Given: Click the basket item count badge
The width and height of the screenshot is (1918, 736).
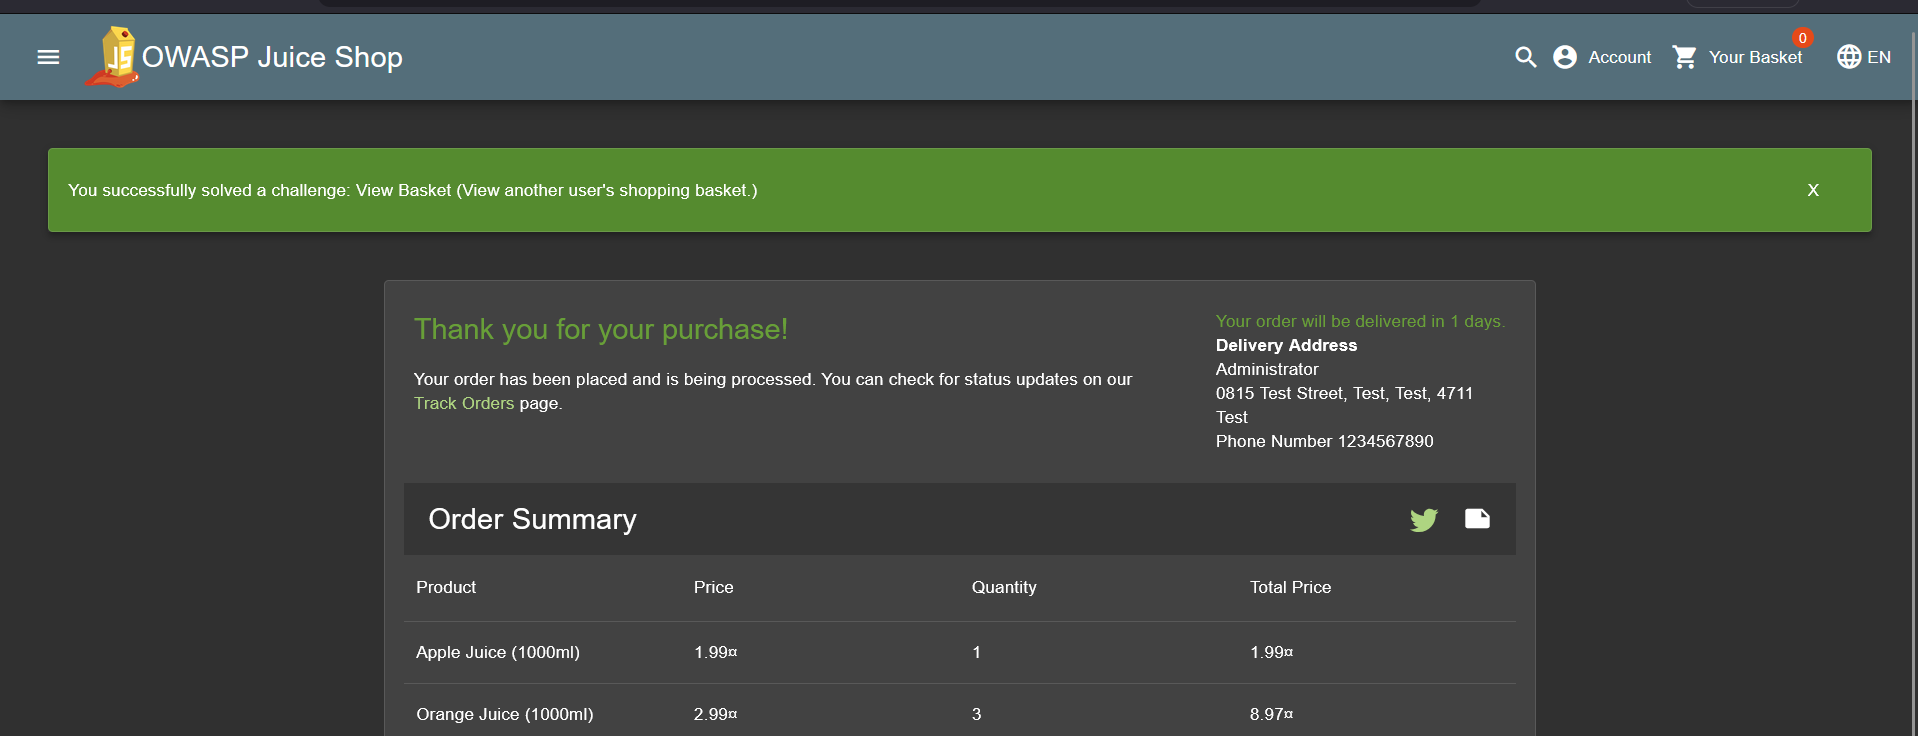Looking at the screenshot, I should click(x=1802, y=38).
